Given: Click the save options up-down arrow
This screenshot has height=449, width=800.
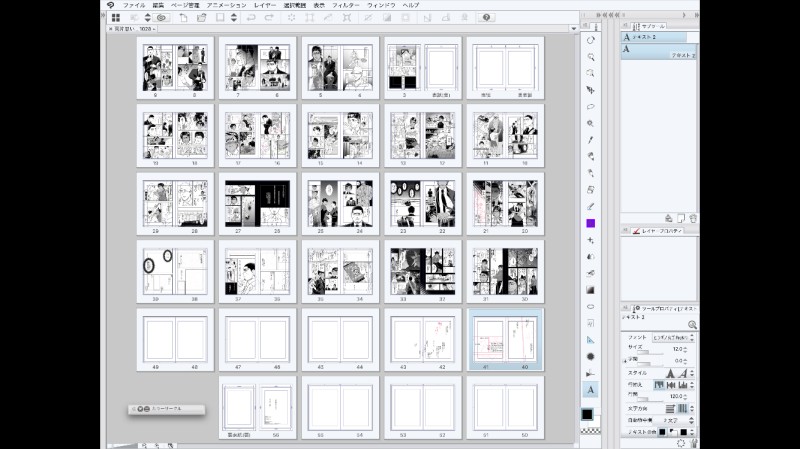Looking at the screenshot, I should tap(234, 17).
